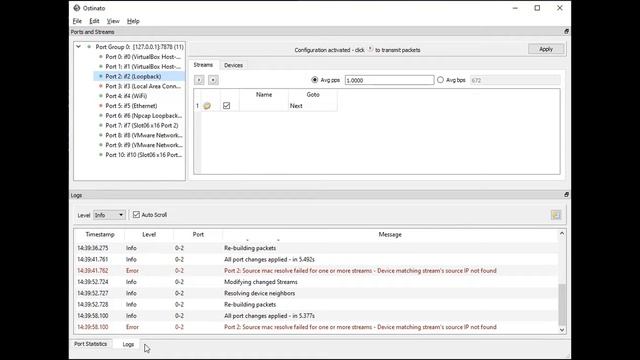Image resolution: width=640 pixels, height=360 pixels.
Task: Select Port 10: if10 Slot06 x16 Port
Action: click(x=144, y=155)
